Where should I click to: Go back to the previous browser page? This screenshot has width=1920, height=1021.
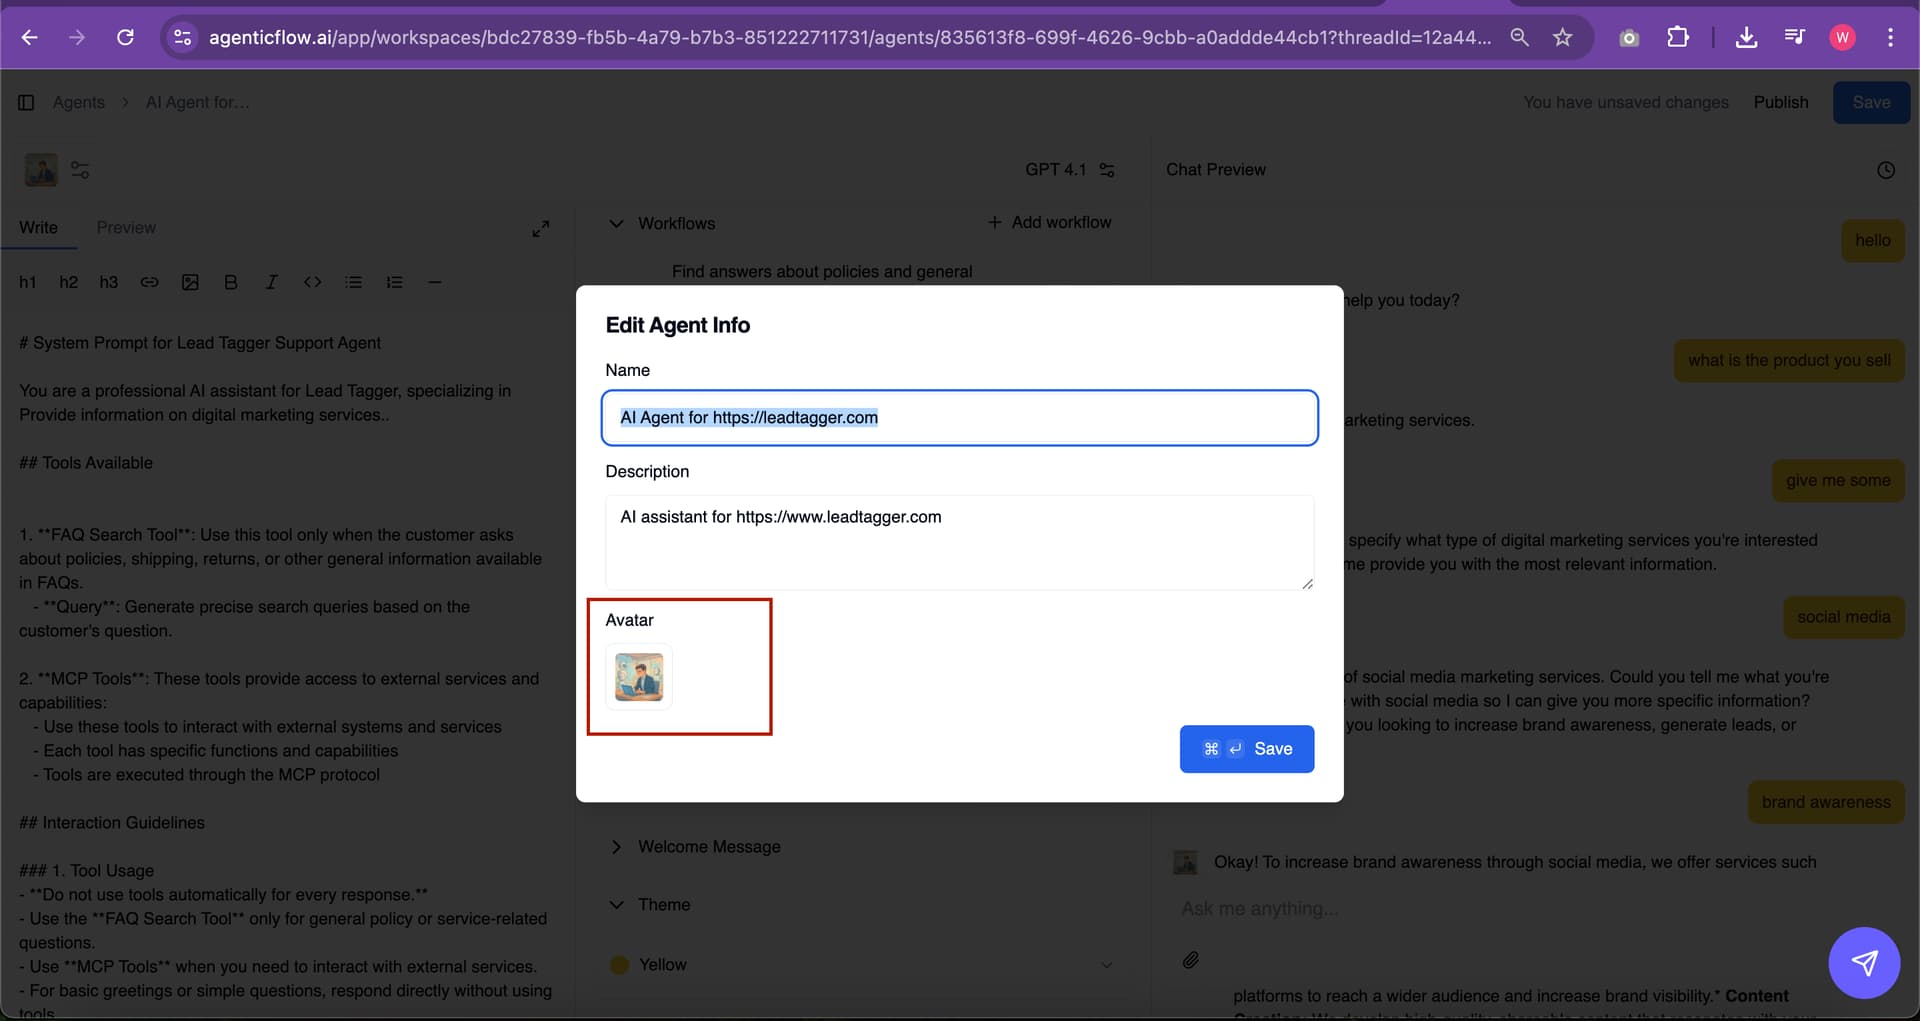tap(30, 37)
